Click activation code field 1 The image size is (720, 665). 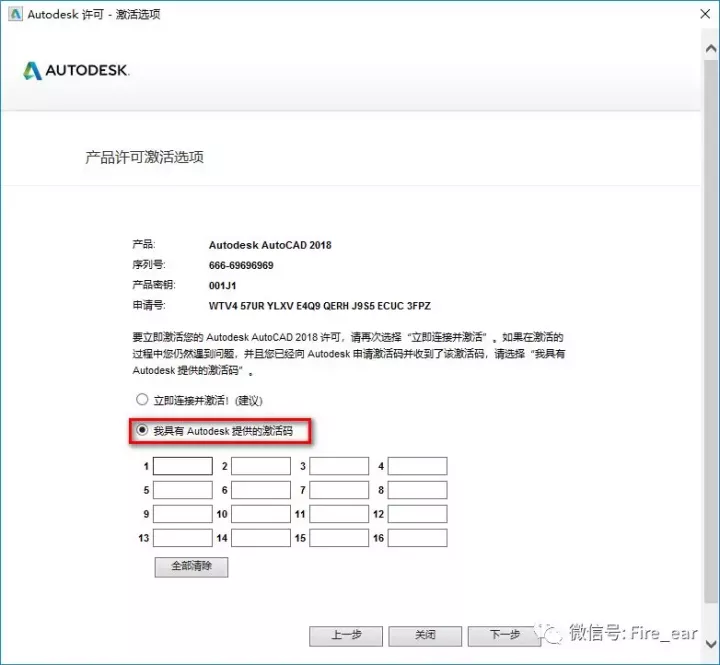coord(182,466)
